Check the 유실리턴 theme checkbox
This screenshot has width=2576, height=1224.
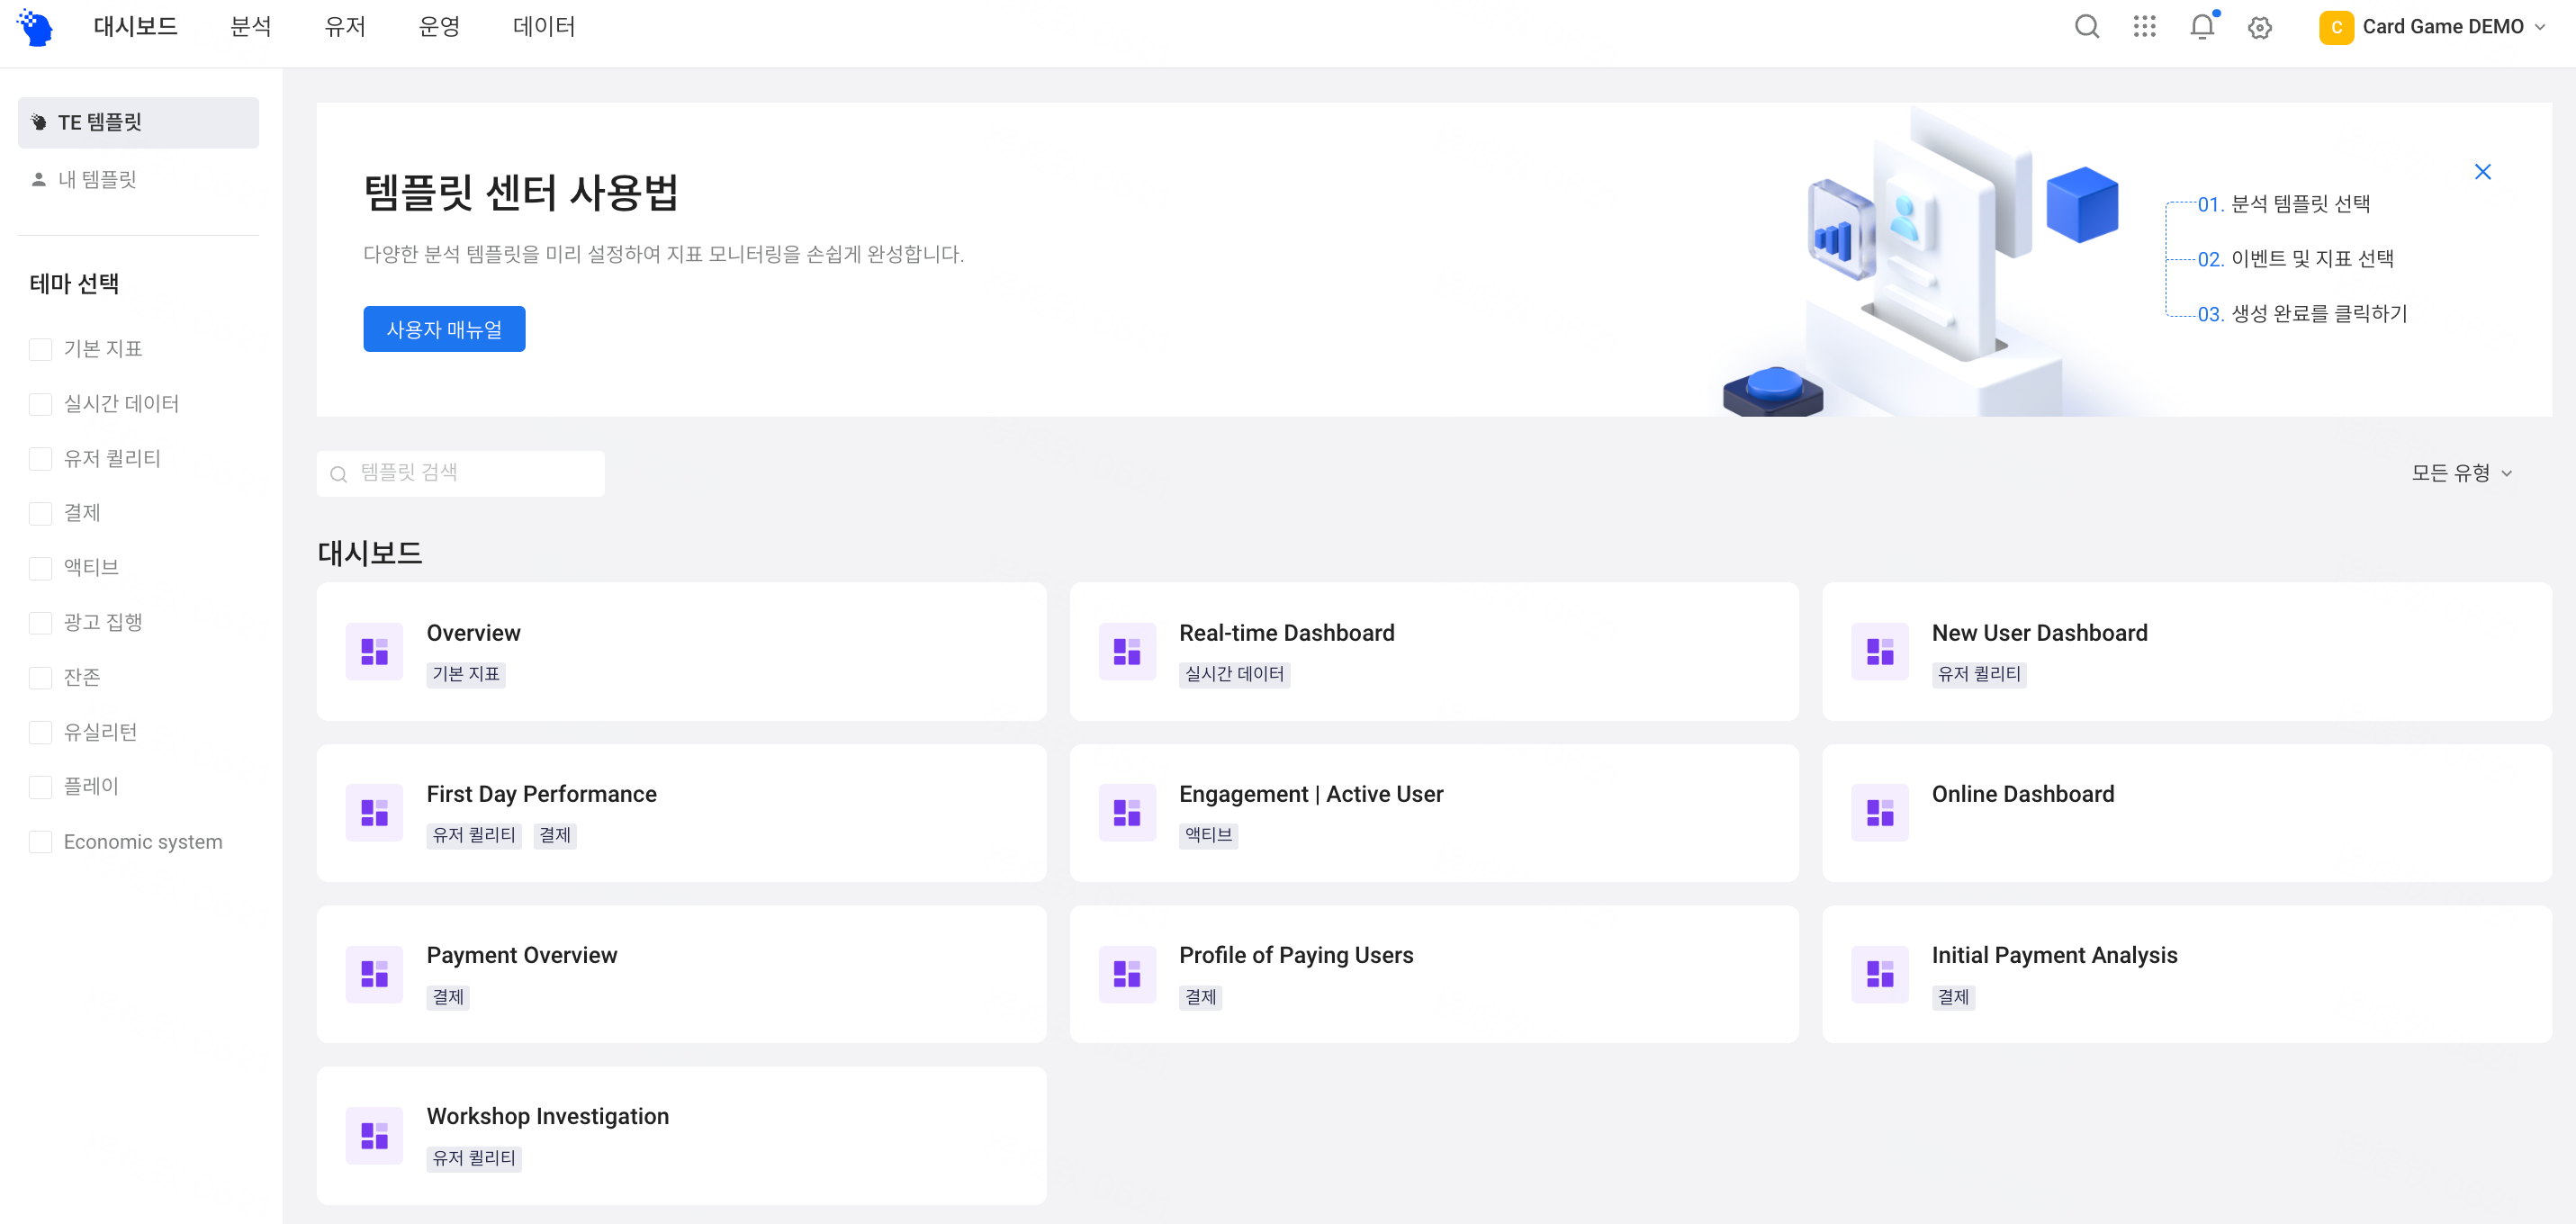click(41, 732)
